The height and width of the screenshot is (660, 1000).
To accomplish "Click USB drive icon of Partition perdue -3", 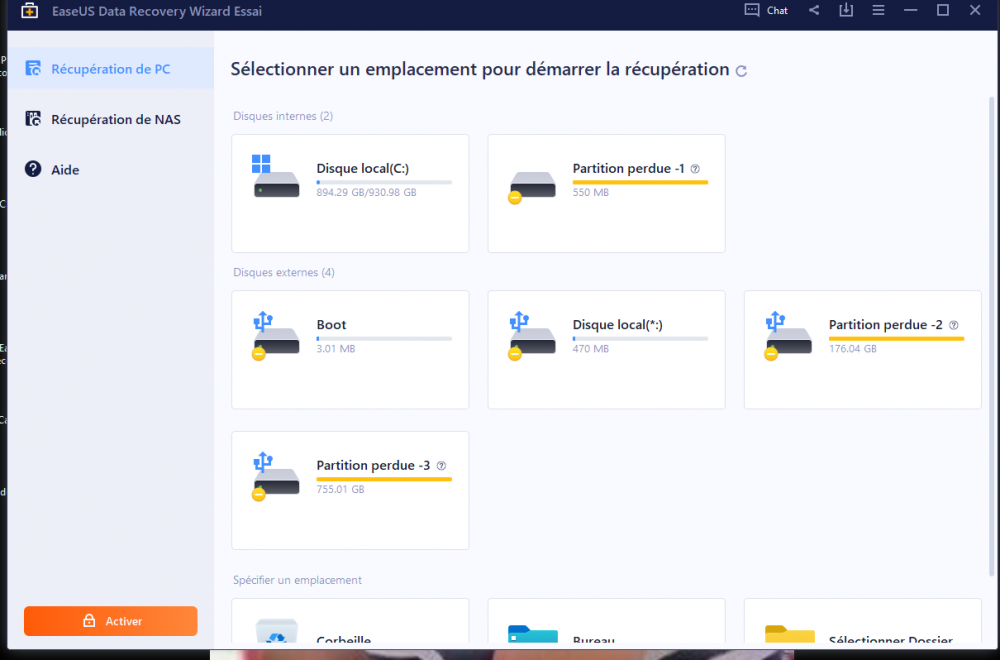I will click(276, 476).
